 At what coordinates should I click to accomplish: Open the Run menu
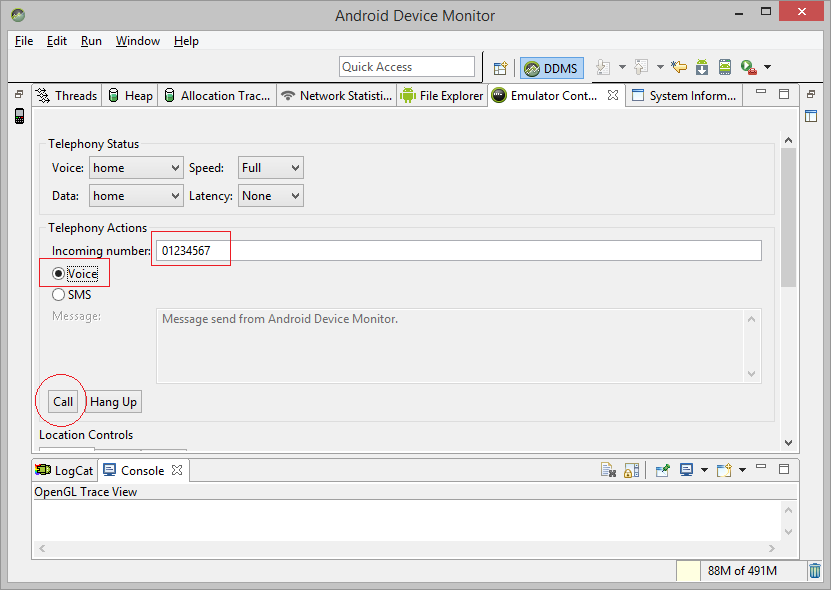point(91,41)
